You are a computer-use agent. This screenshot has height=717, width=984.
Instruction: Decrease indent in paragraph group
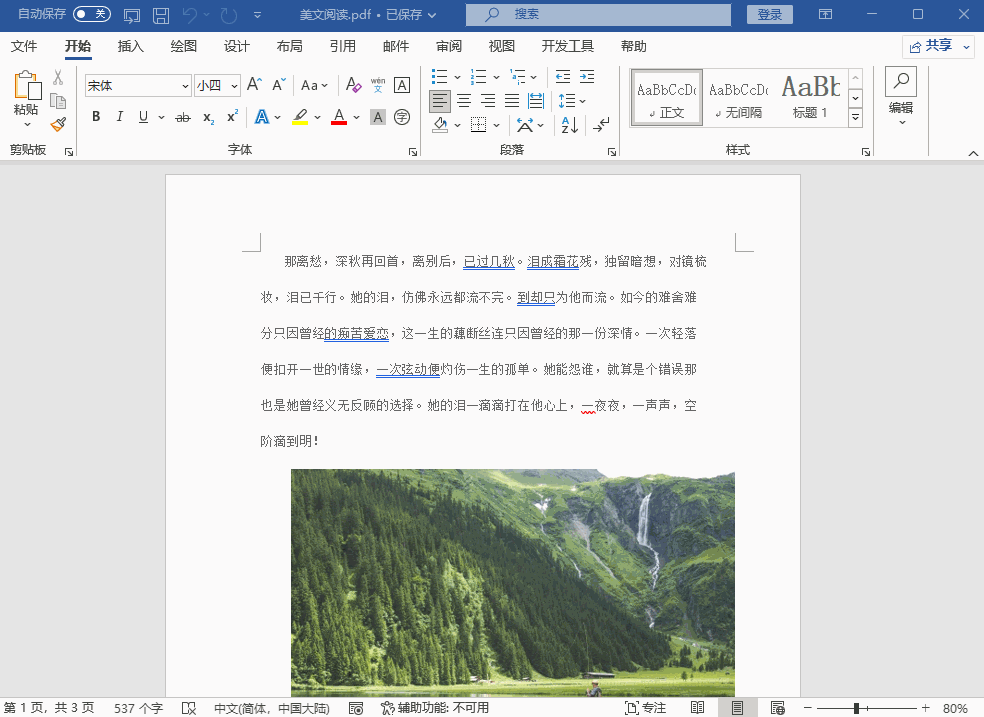563,77
